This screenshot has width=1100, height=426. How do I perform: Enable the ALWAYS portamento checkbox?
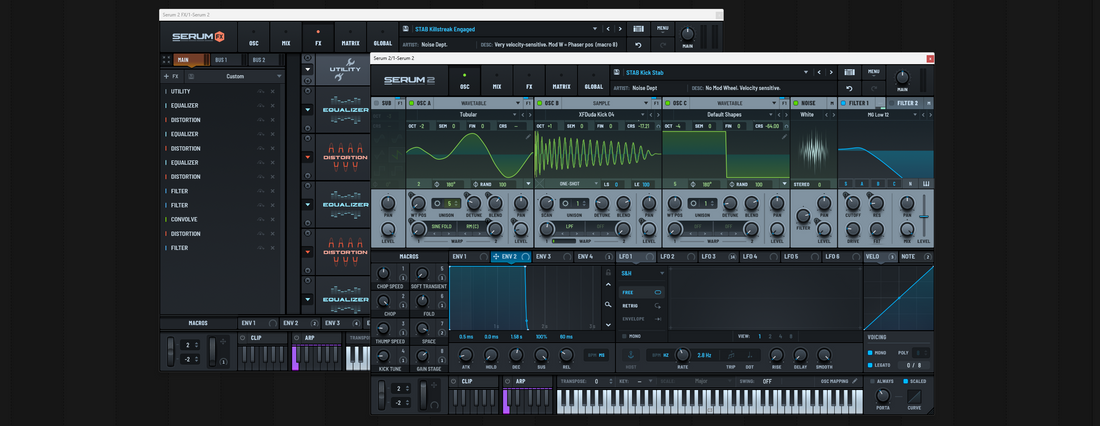[x=872, y=381]
